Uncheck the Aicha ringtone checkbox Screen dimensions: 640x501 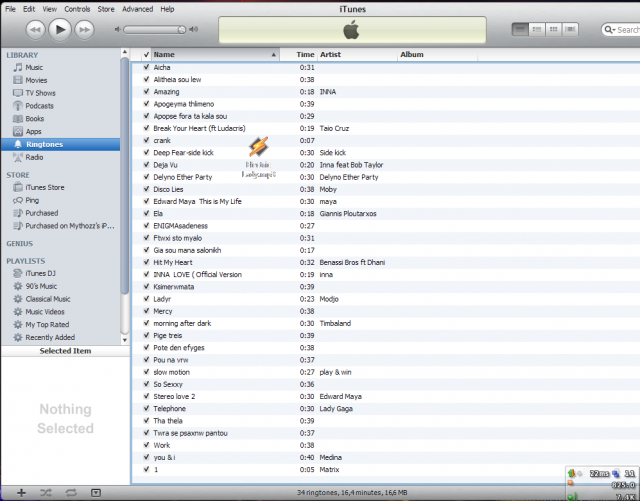click(x=146, y=67)
